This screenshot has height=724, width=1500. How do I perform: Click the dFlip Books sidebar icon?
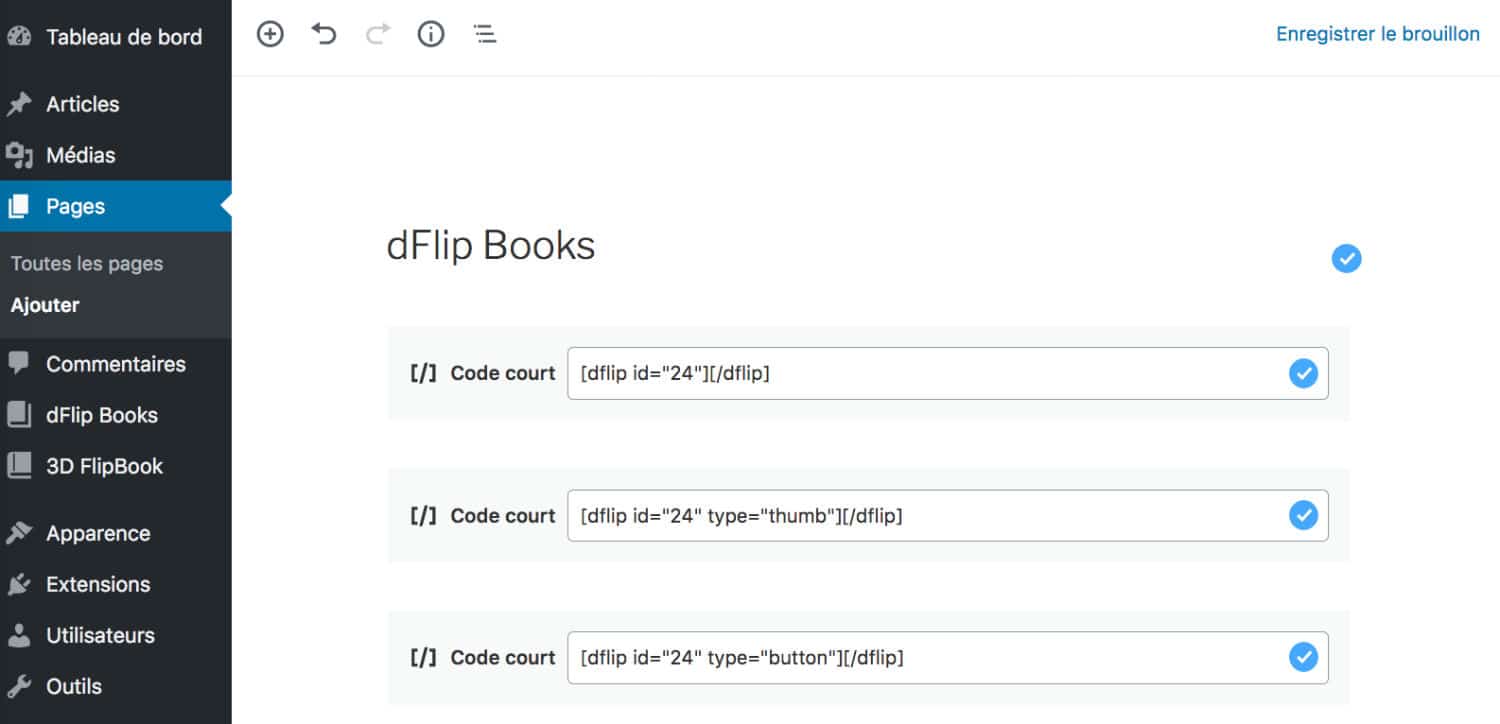pos(19,415)
